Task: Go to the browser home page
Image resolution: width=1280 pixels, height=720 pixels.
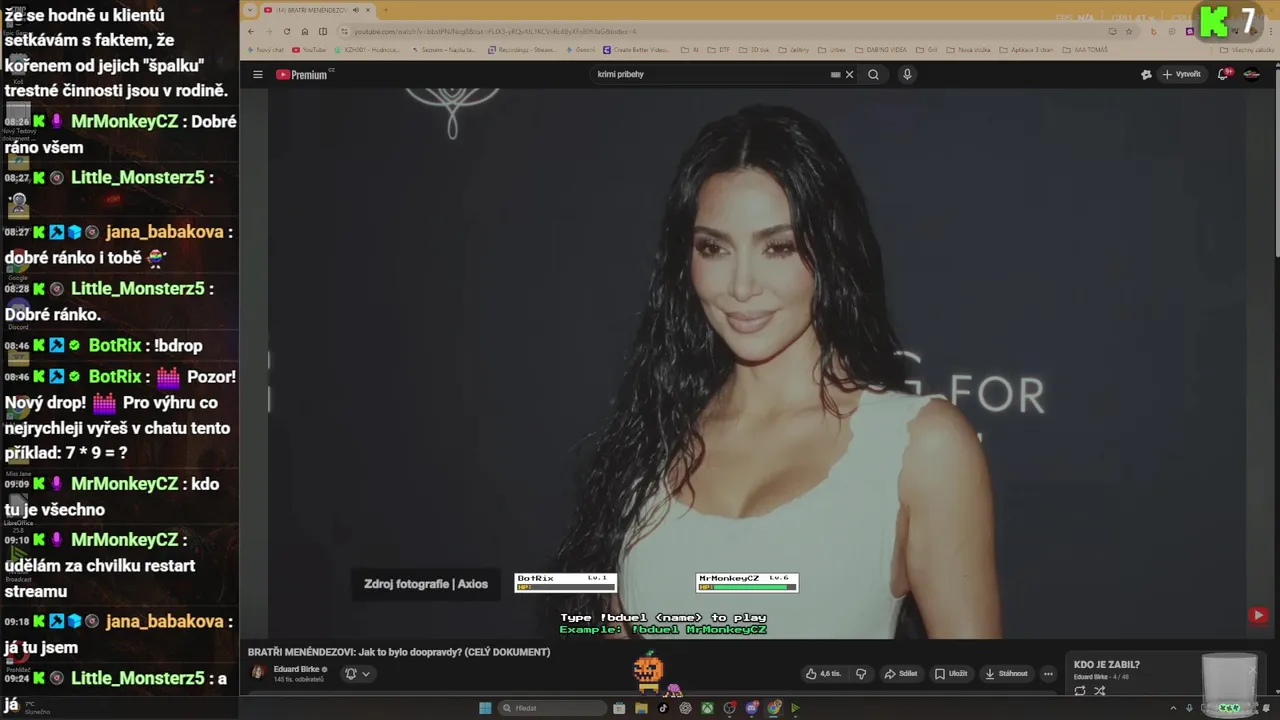Action: pos(305,31)
